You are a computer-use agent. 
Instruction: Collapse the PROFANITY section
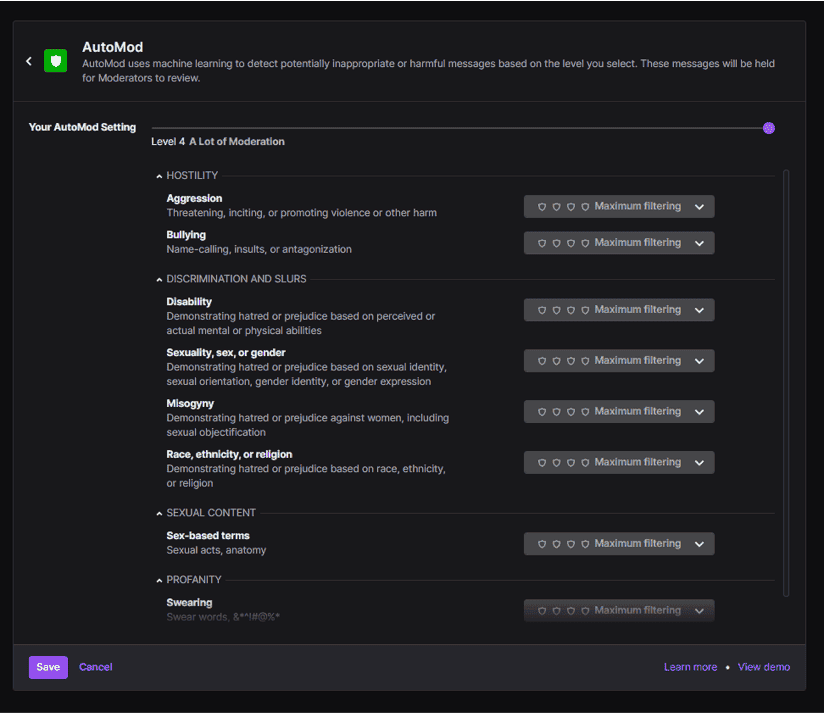coord(158,579)
